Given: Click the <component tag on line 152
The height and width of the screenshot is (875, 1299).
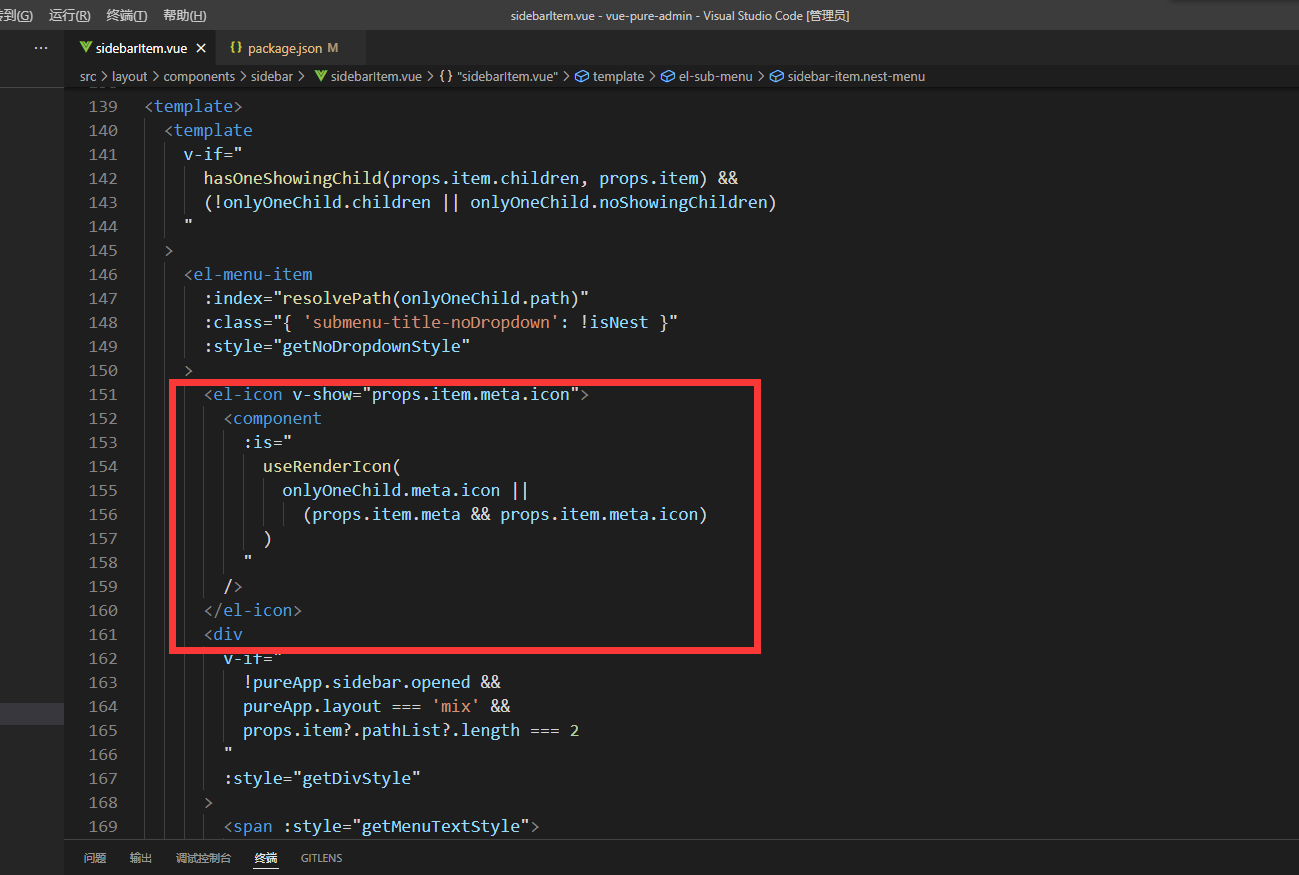Looking at the screenshot, I should pos(273,418).
